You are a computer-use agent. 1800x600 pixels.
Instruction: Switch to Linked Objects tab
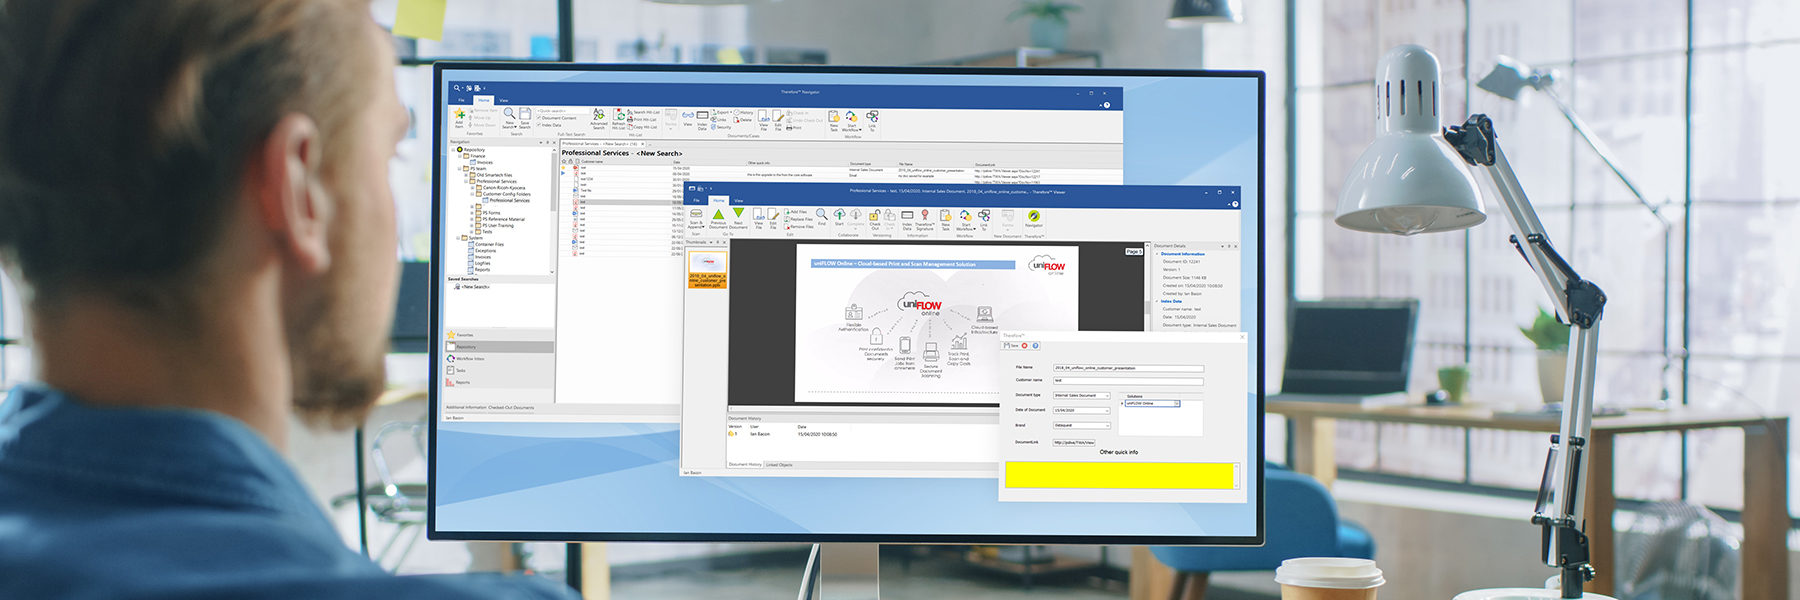[x=779, y=465]
